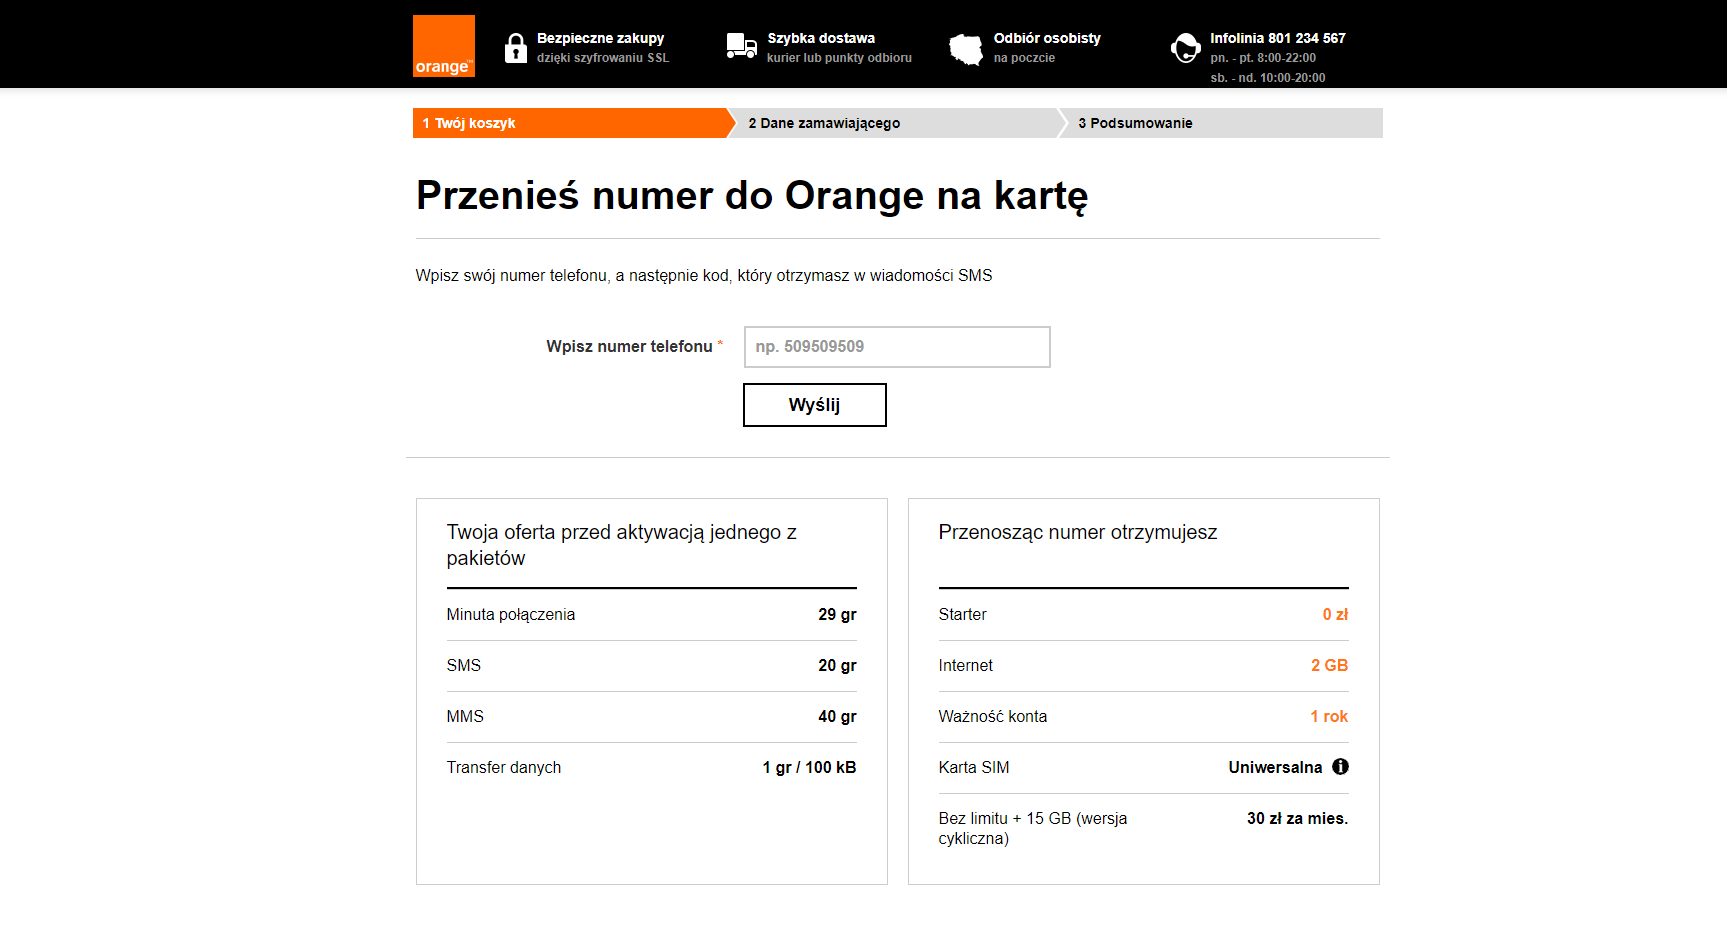Click the padlock secure shopping icon
Screen dimensions: 1727x927
point(515,48)
